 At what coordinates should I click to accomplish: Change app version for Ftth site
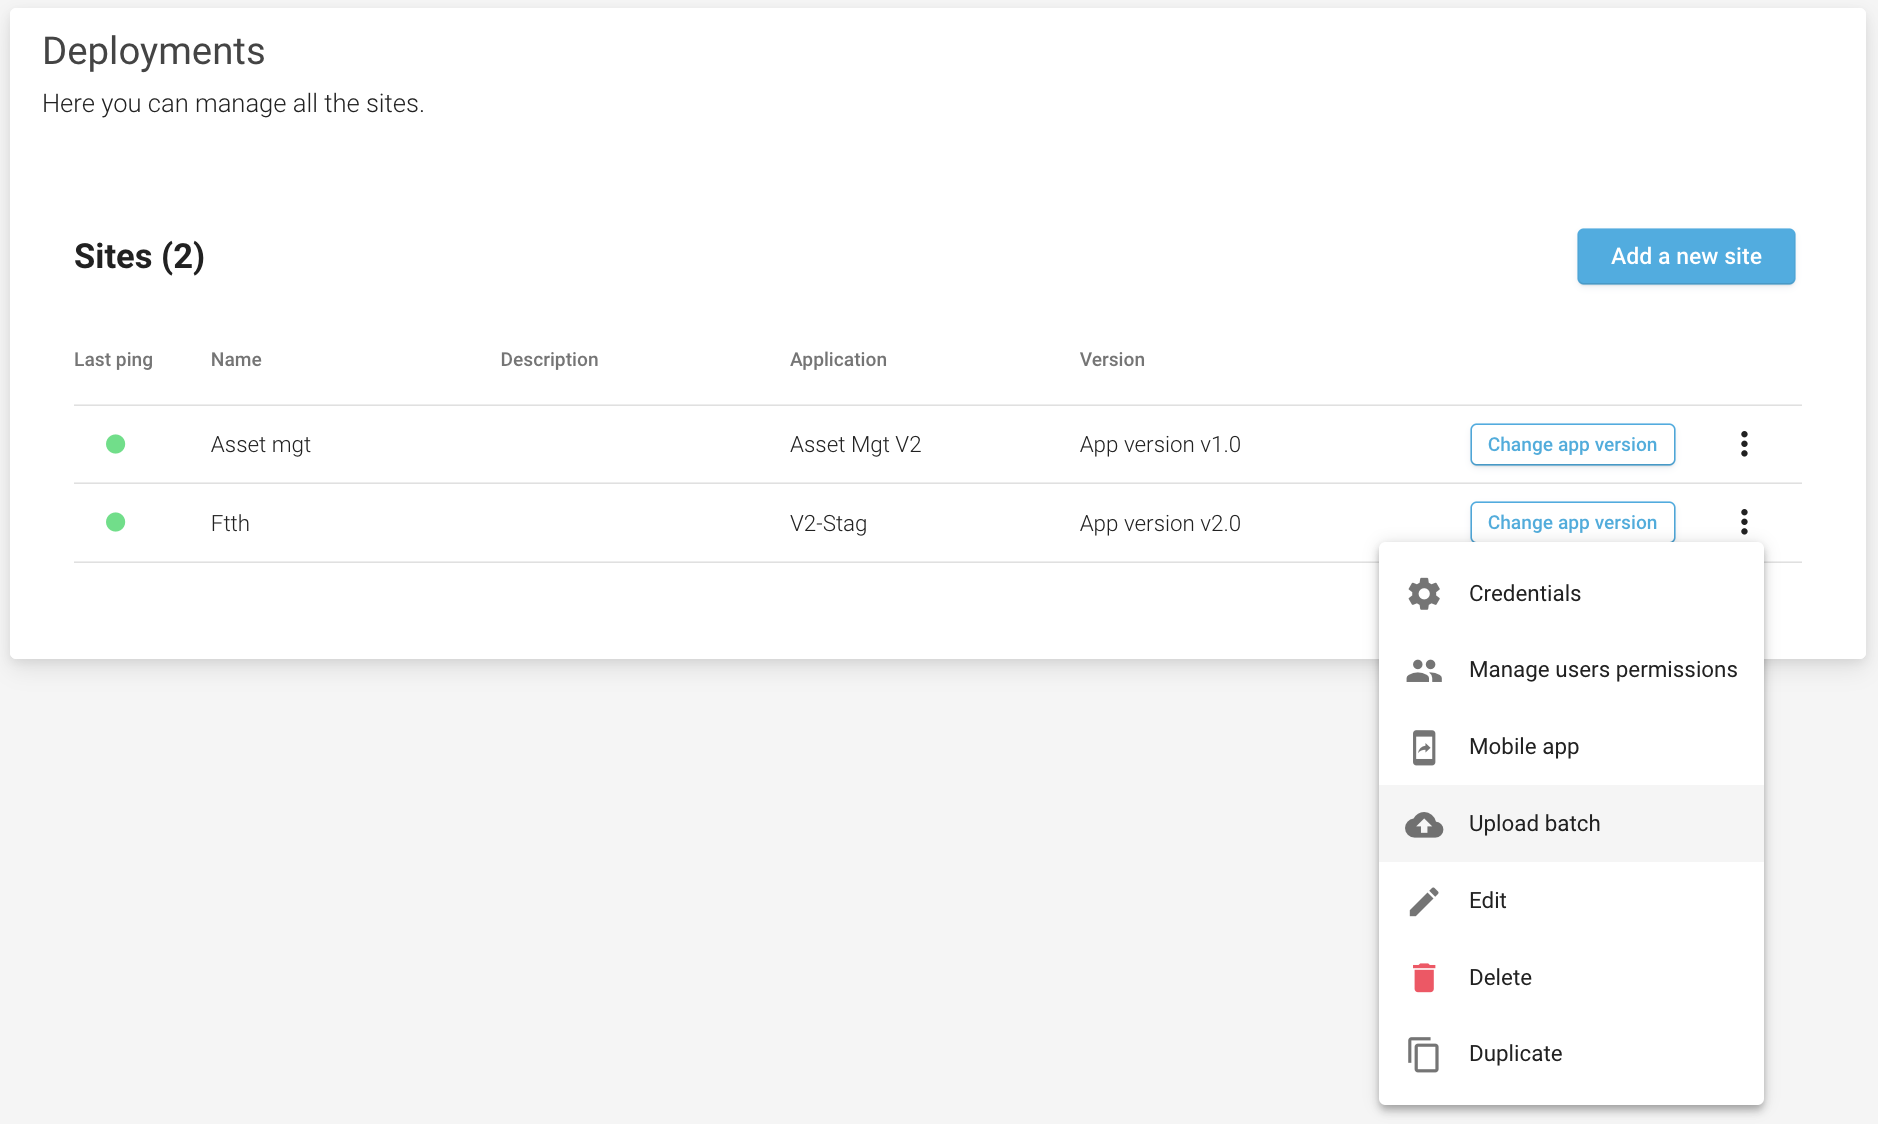(1572, 522)
